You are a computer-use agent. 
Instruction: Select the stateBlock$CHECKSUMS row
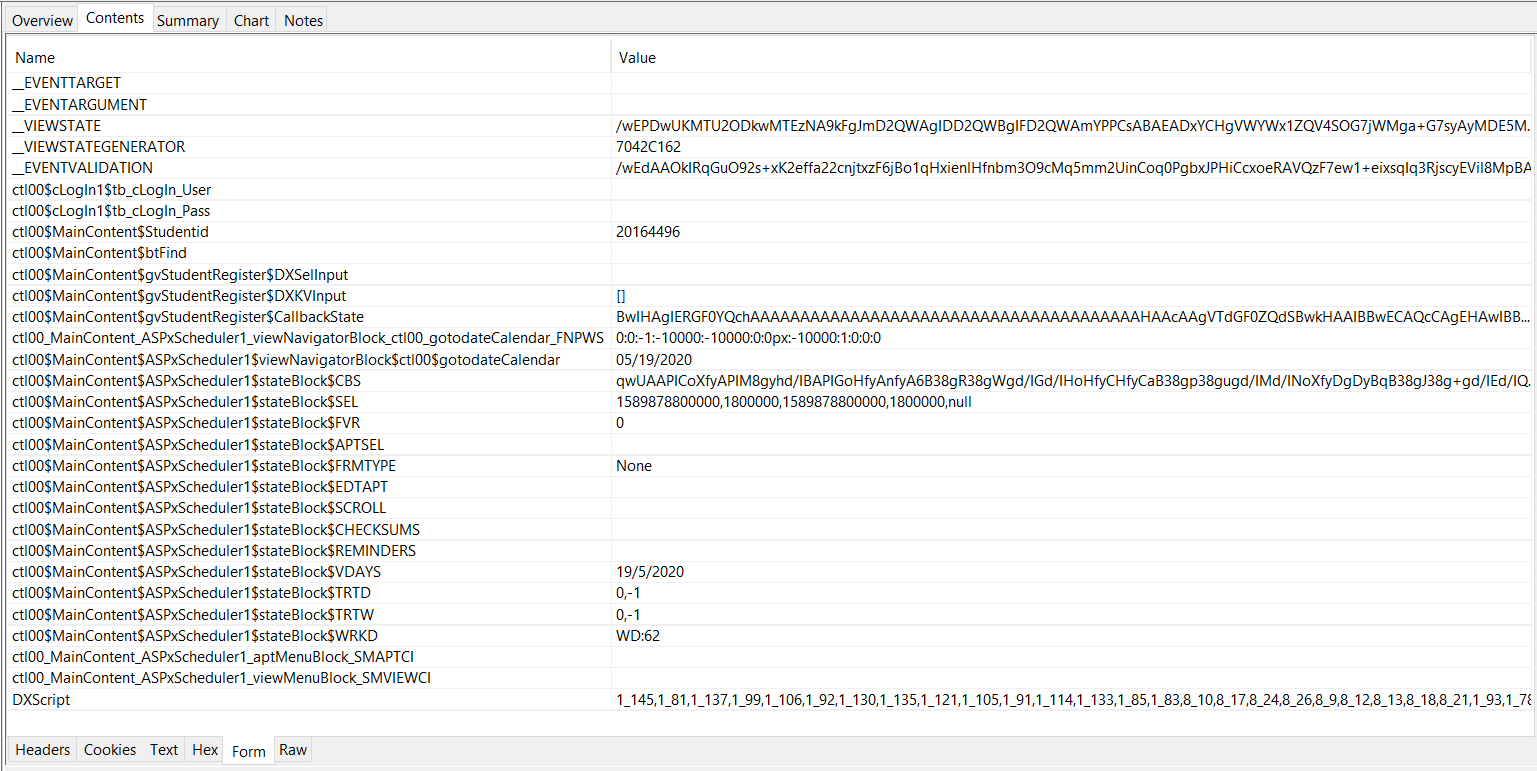pyautogui.click(x=770, y=529)
